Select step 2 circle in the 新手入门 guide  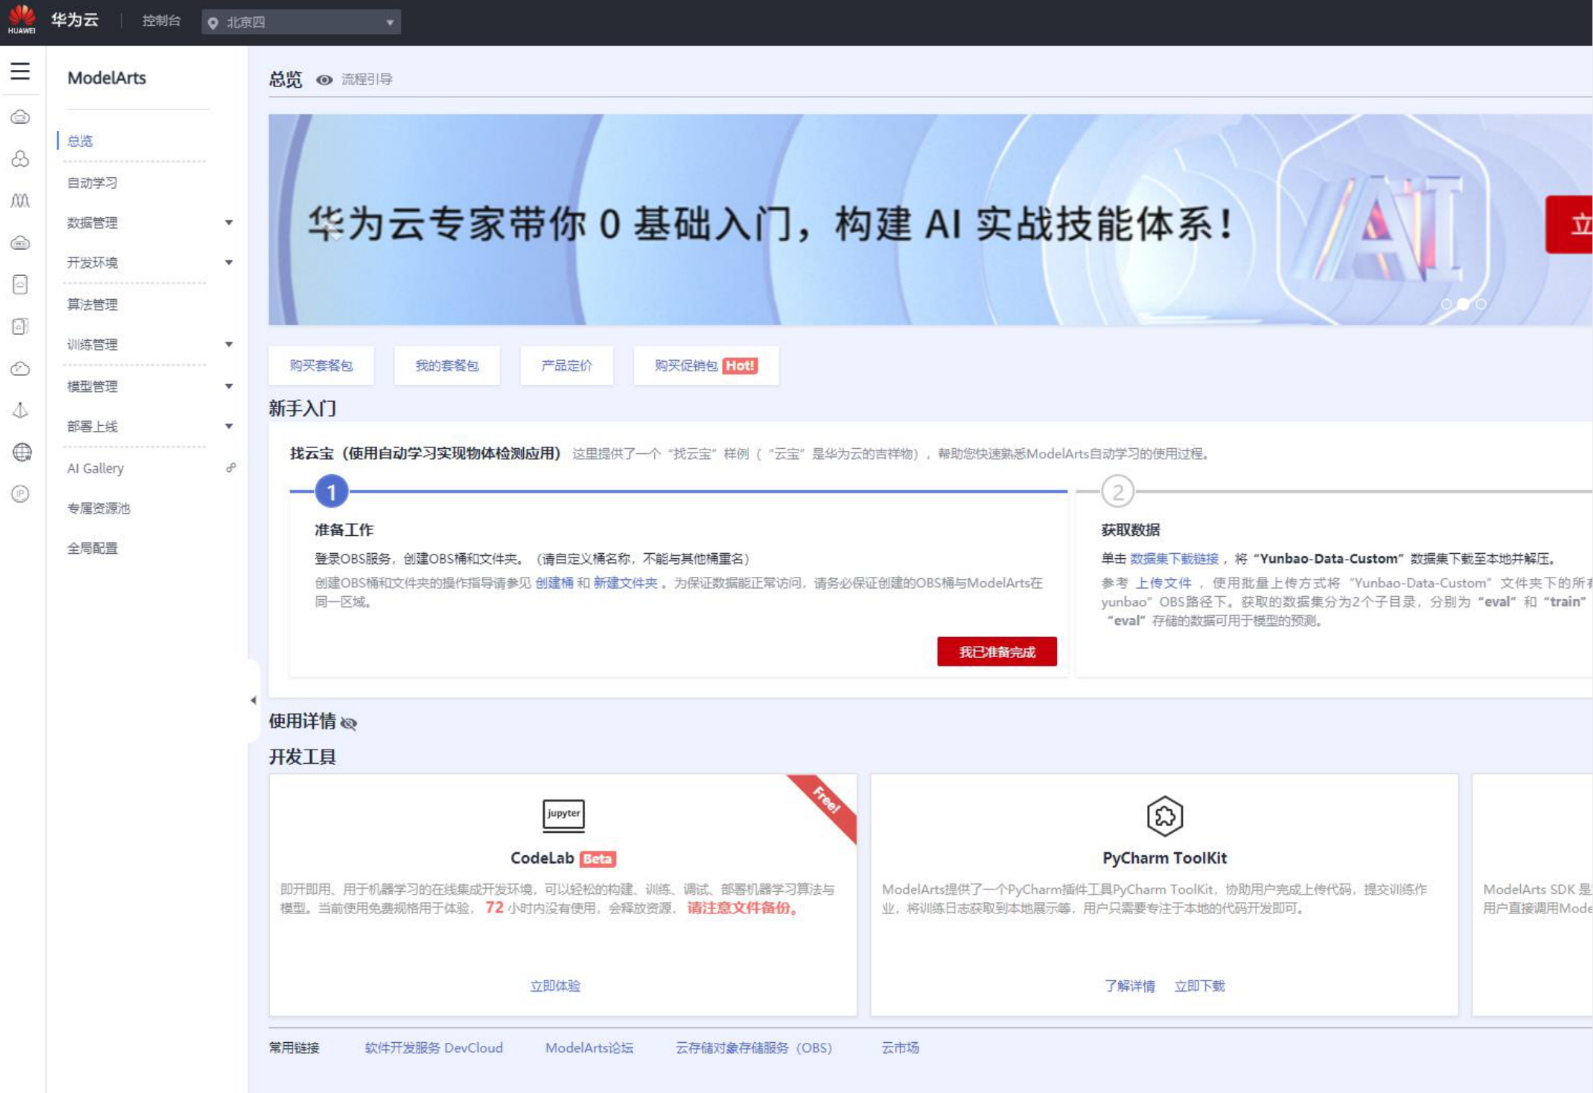(1118, 492)
